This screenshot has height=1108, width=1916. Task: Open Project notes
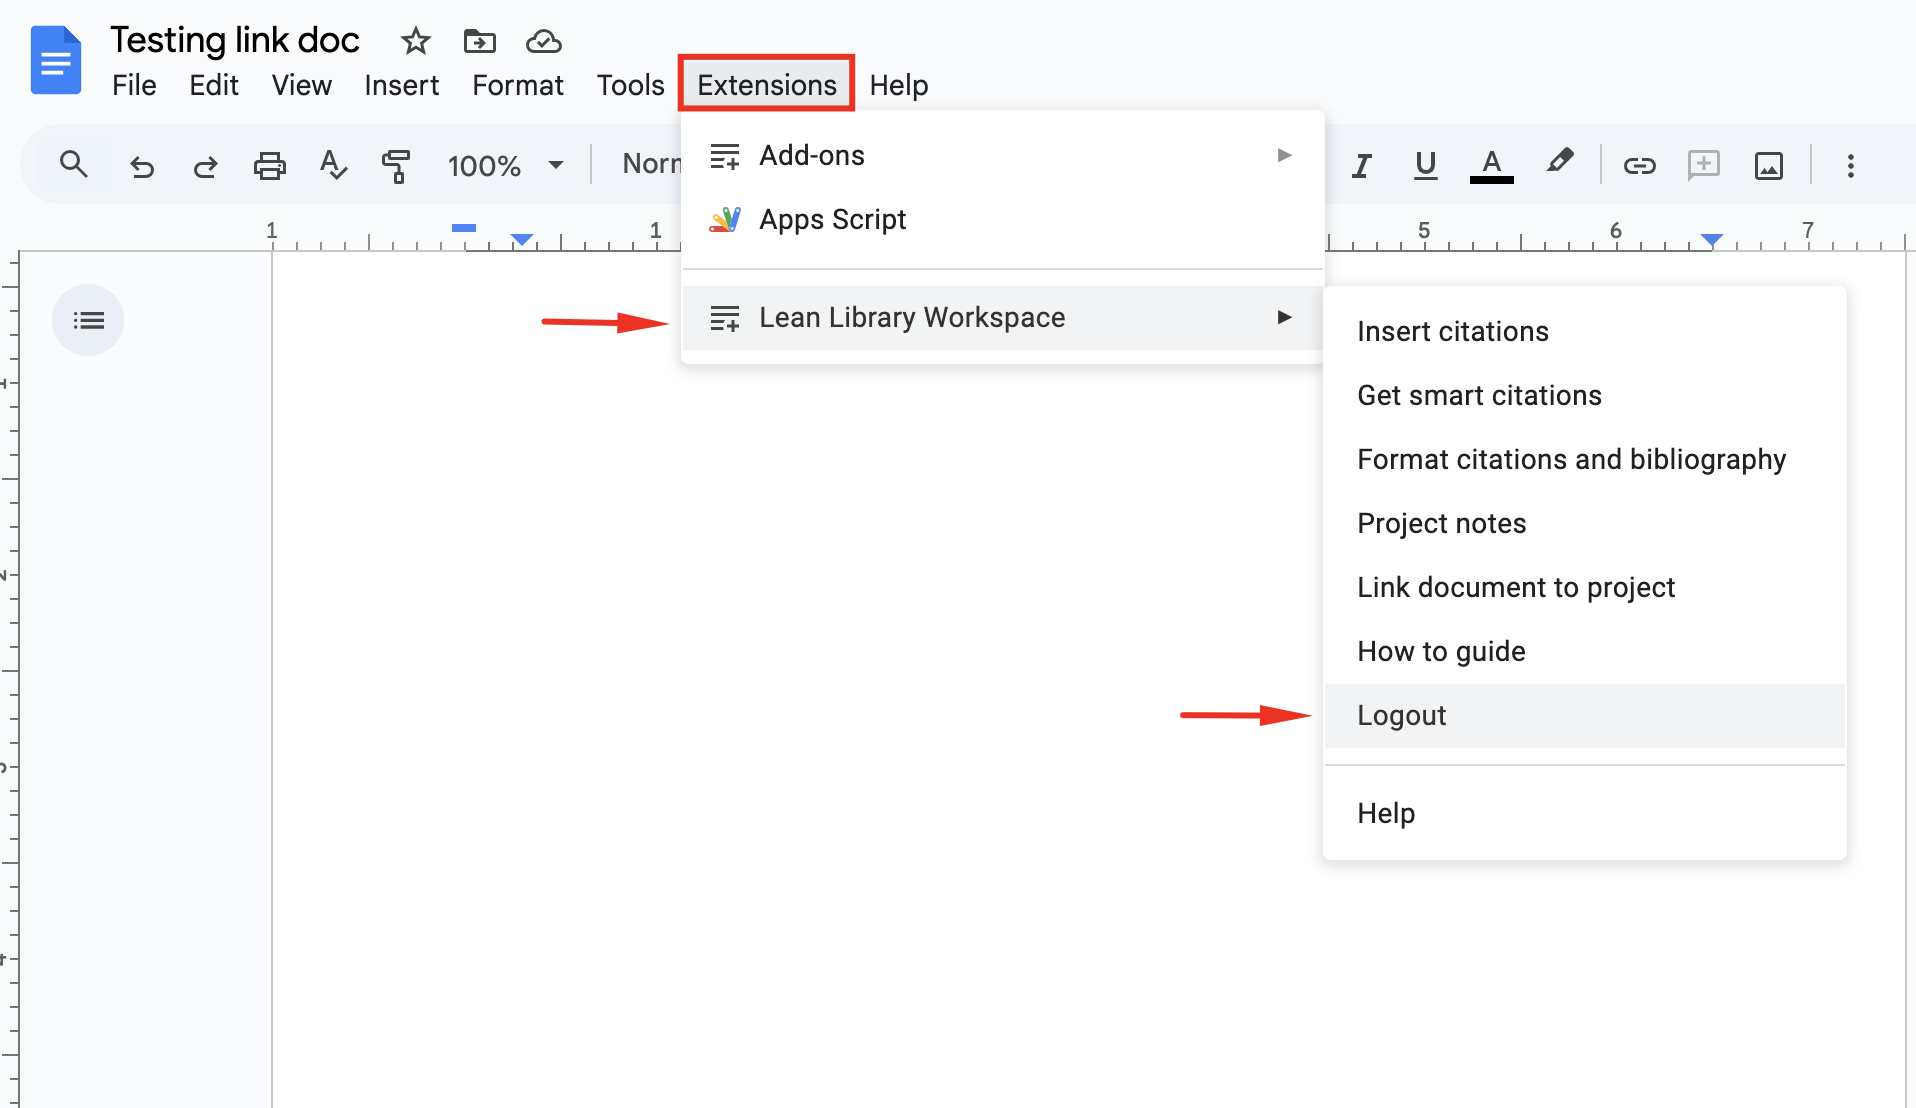click(1585, 523)
